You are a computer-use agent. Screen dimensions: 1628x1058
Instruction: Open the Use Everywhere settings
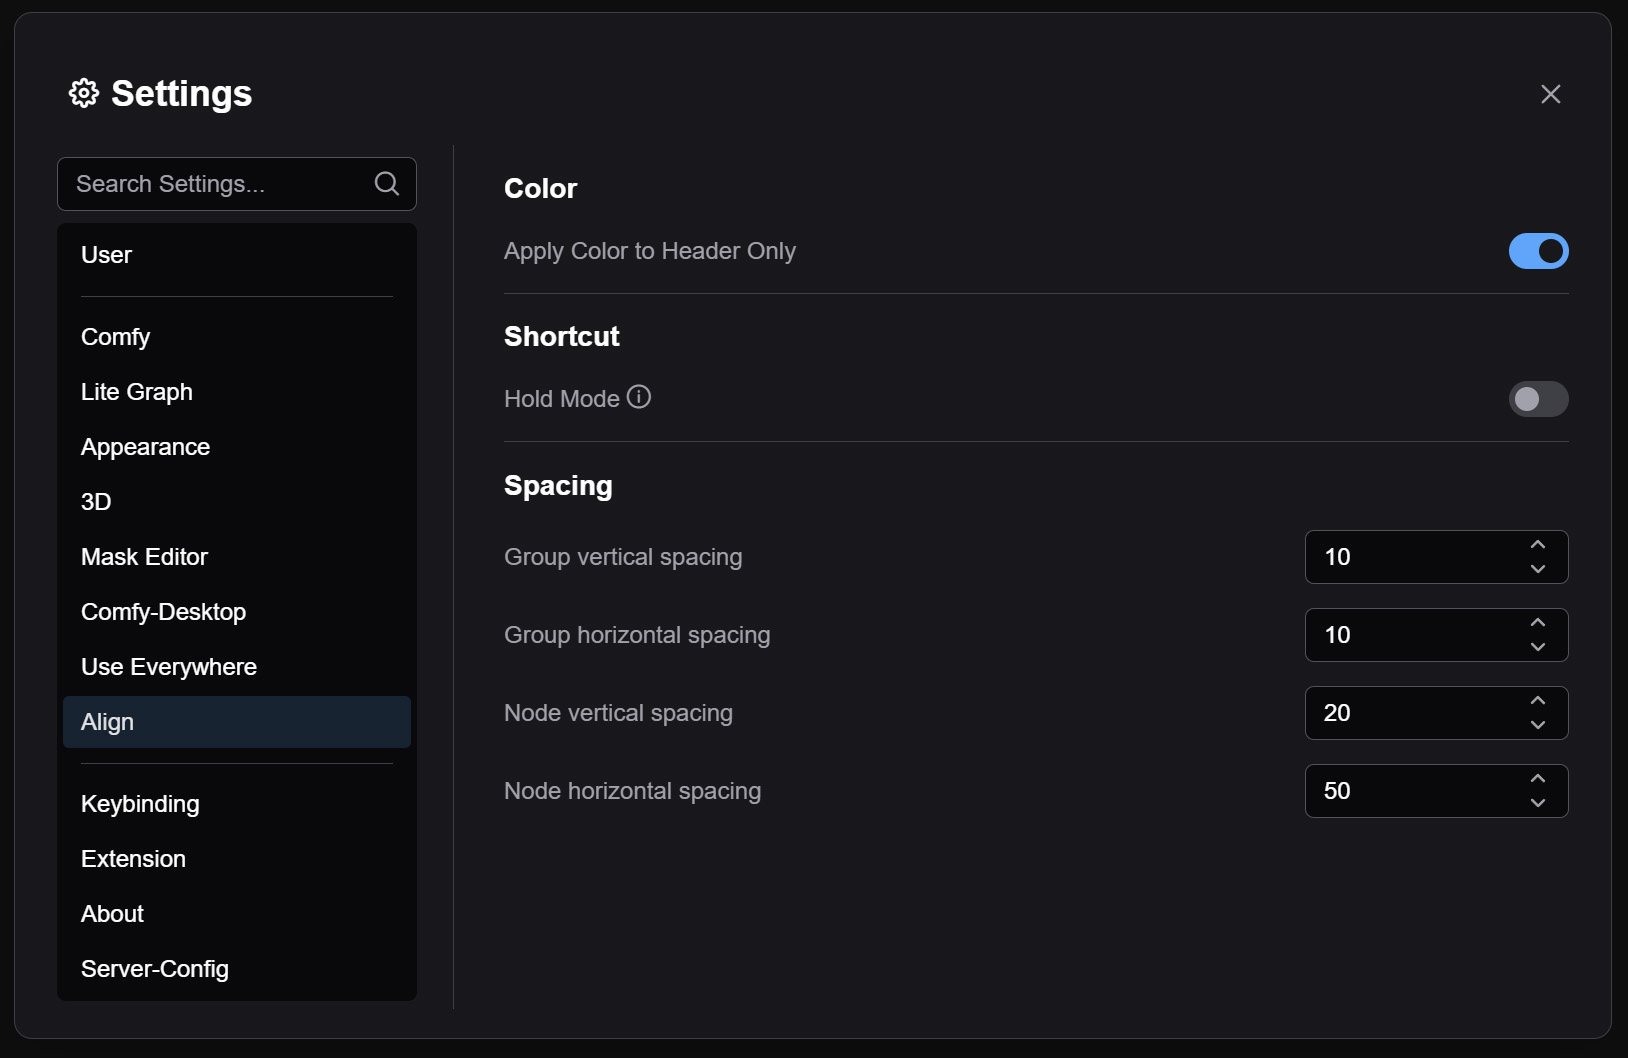169,666
